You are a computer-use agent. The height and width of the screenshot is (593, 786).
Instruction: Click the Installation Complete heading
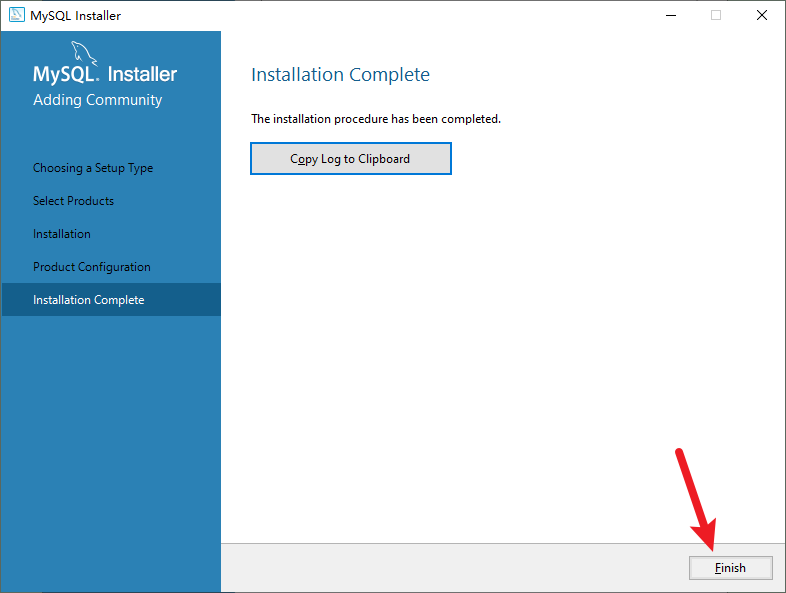(340, 75)
